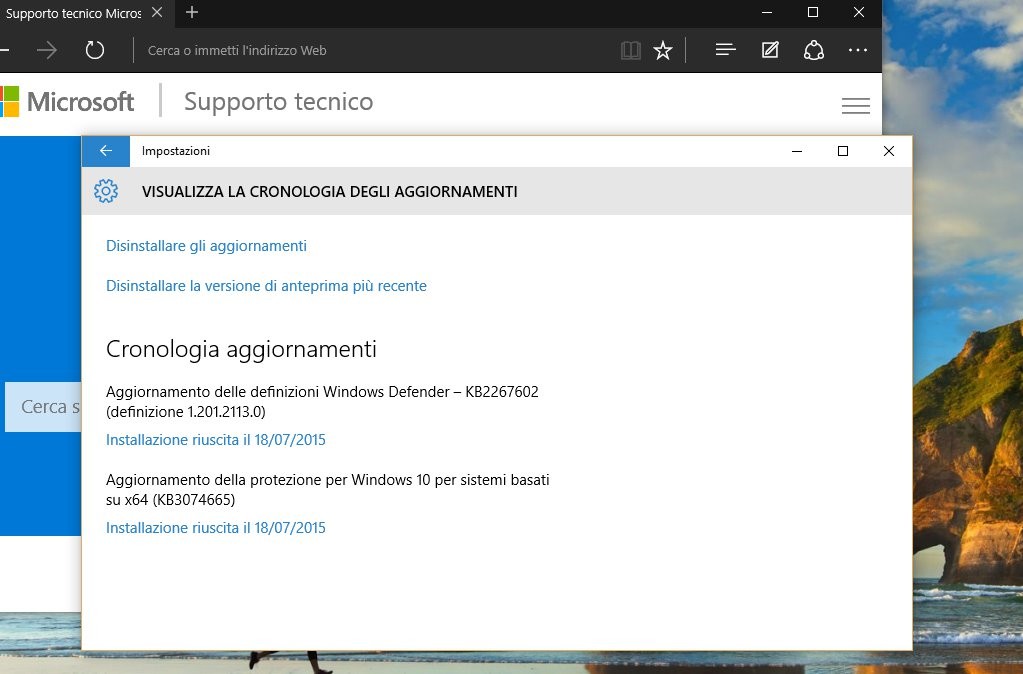Open the Edge Hub panel
The height and width of the screenshot is (674, 1023).
pyautogui.click(x=726, y=50)
